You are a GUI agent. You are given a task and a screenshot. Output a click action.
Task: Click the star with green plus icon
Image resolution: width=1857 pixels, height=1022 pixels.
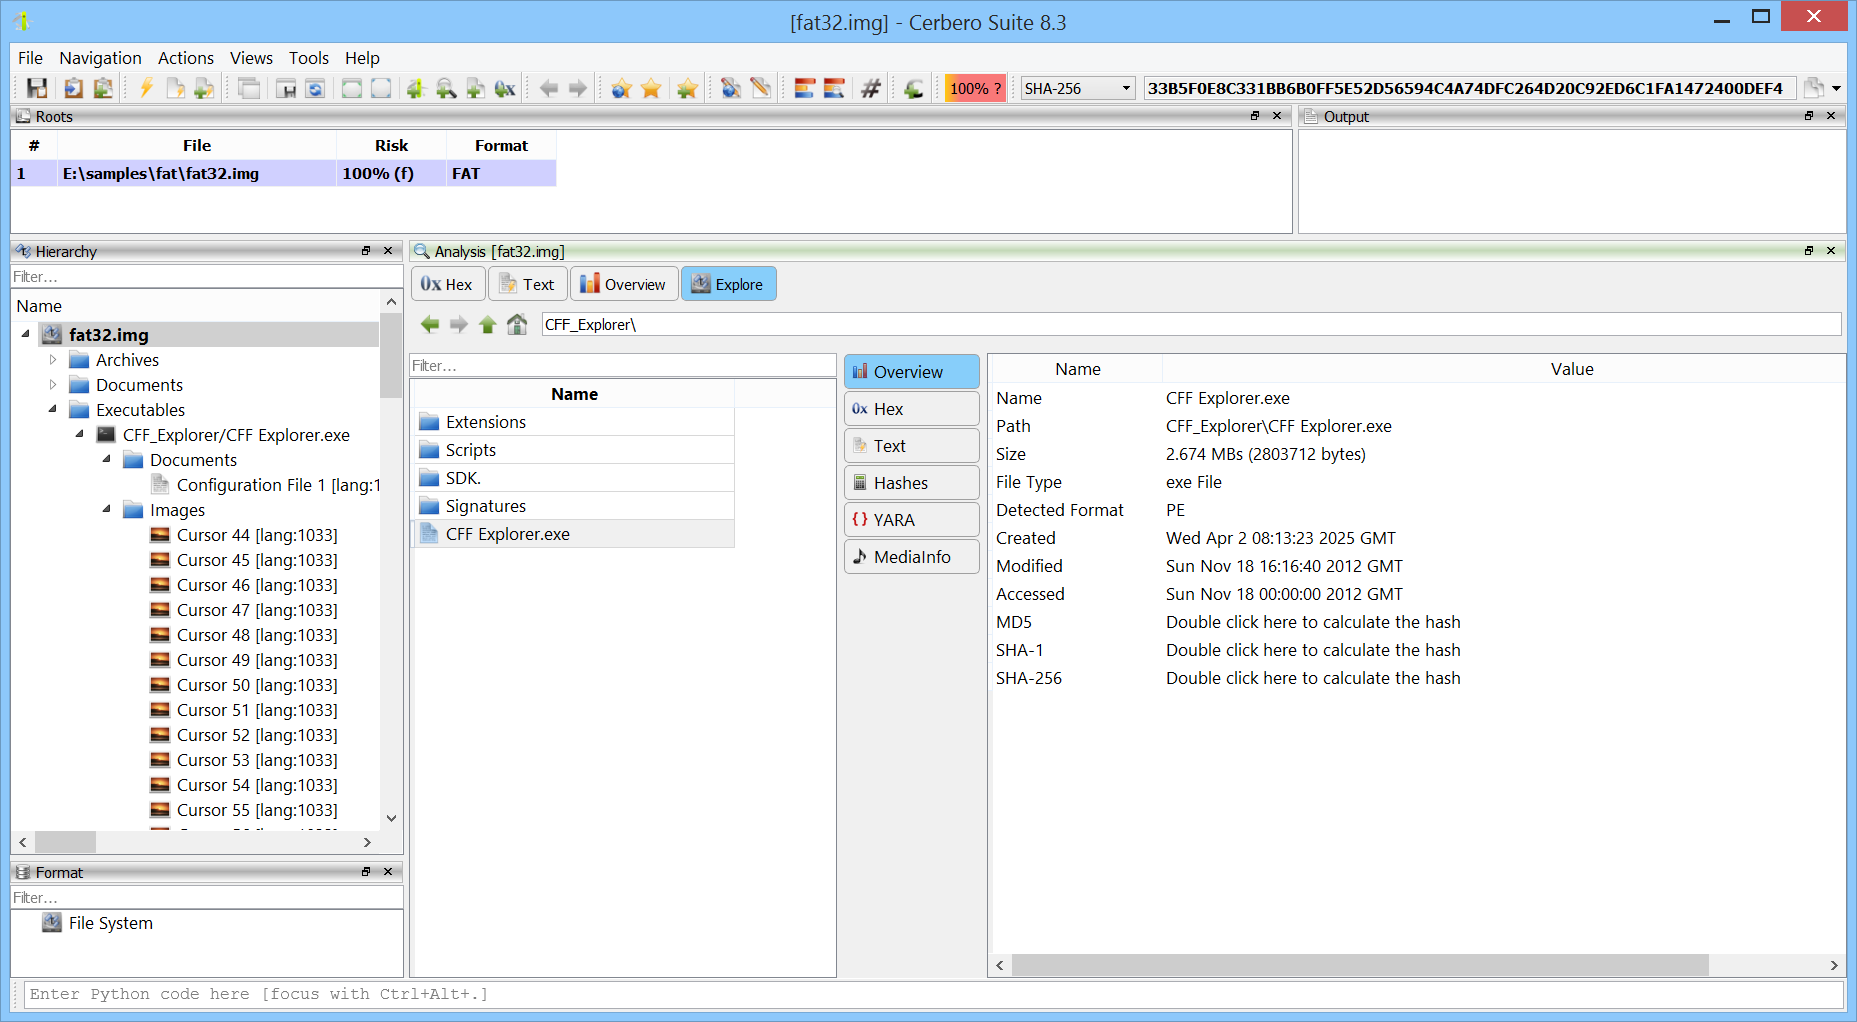click(x=687, y=88)
